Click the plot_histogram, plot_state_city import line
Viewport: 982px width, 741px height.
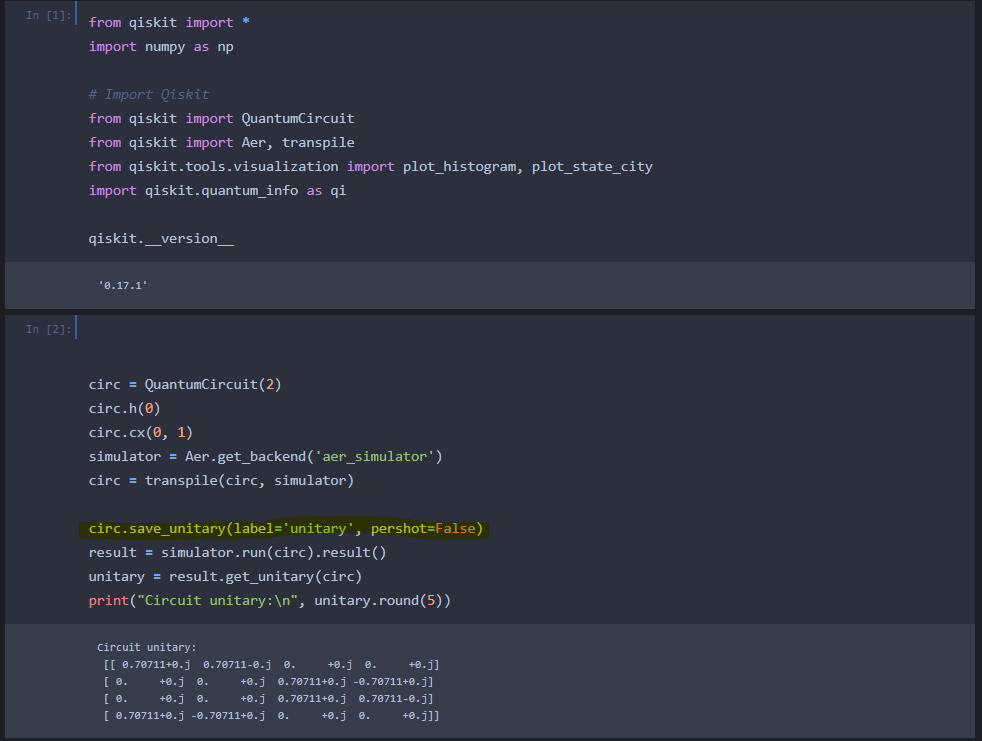(370, 167)
